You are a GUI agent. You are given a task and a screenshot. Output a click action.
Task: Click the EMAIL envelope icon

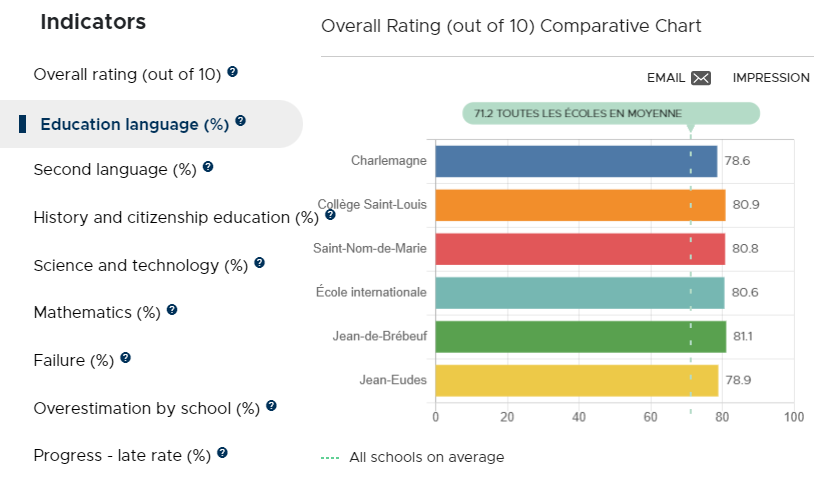(x=701, y=78)
